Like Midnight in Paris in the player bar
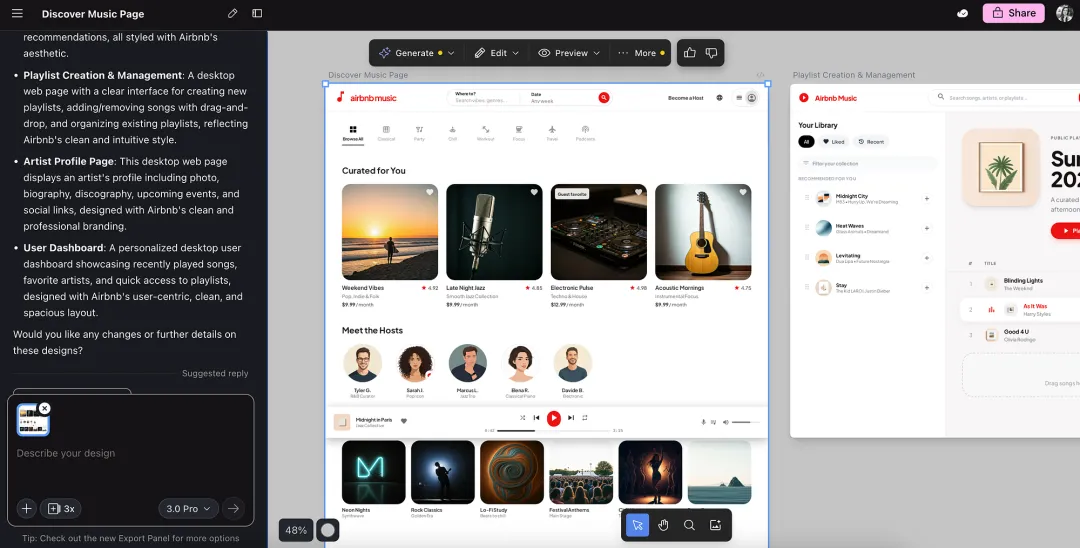The height and width of the screenshot is (548, 1080). pyautogui.click(x=404, y=421)
